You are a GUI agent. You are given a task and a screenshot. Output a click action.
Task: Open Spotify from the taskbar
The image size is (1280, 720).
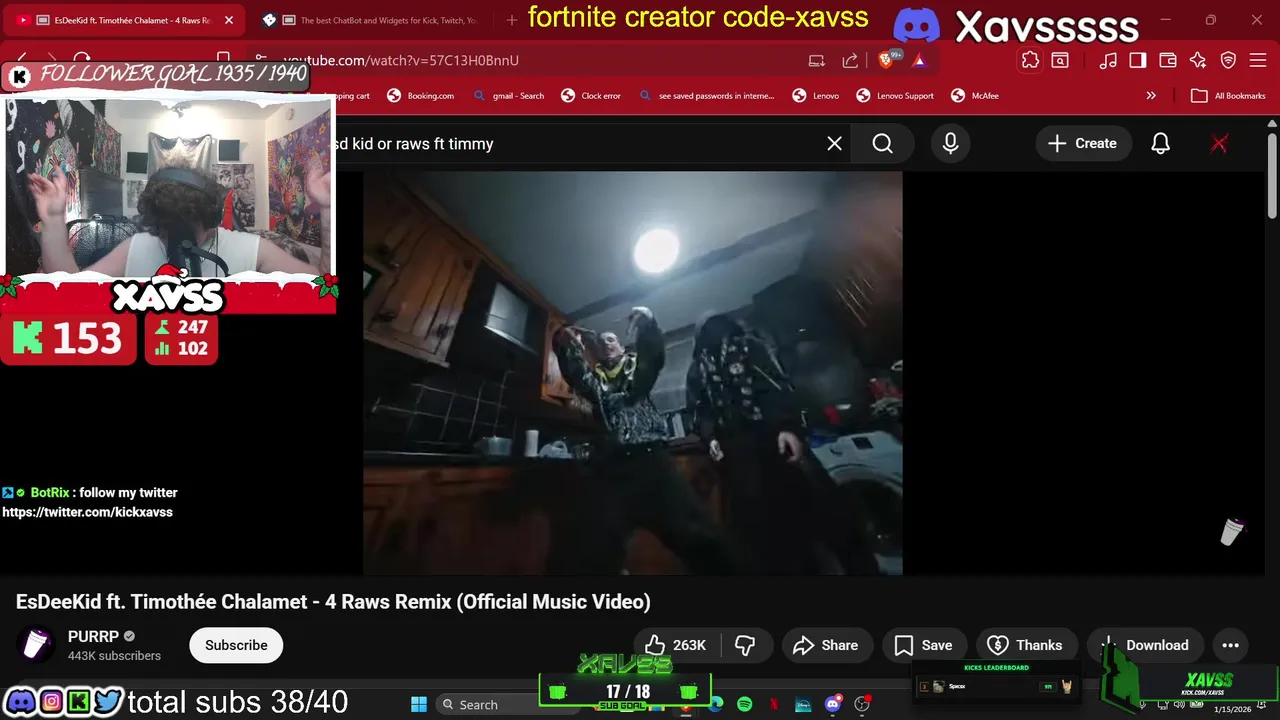pyautogui.click(x=744, y=705)
